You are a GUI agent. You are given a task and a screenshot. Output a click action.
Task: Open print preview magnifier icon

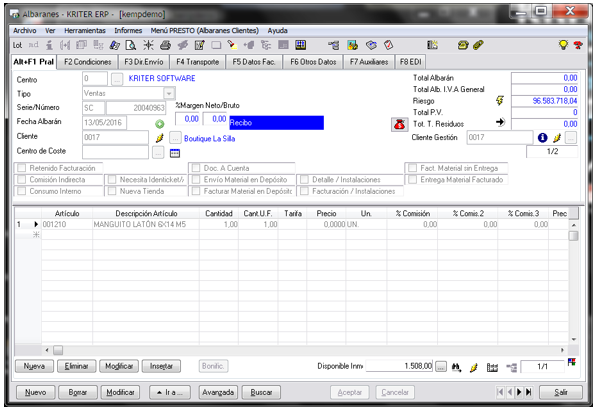point(131,45)
